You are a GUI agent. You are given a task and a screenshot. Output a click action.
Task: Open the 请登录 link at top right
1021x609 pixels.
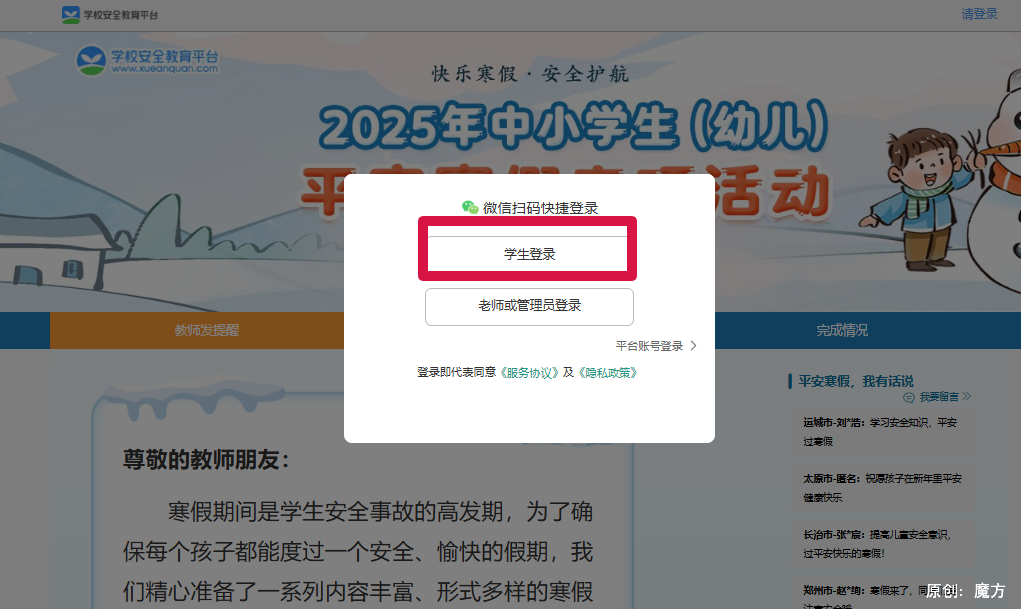click(x=978, y=14)
